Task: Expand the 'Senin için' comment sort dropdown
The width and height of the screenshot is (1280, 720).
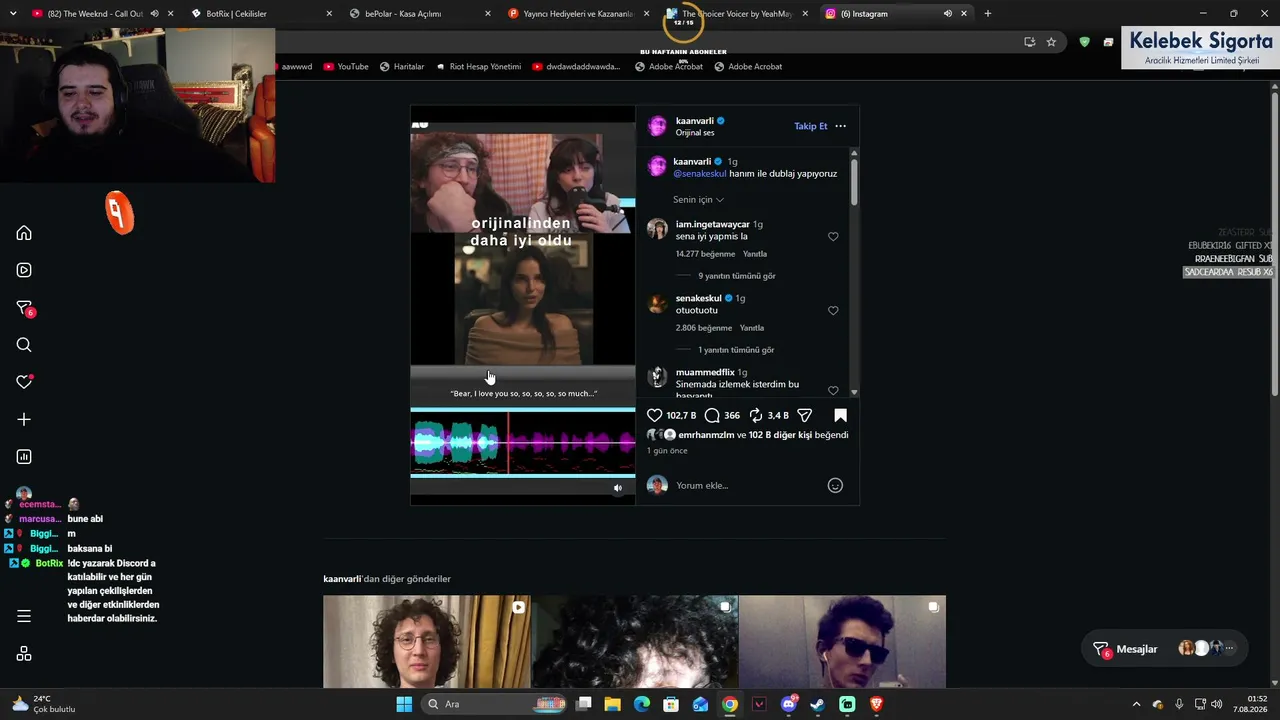Action: 698,200
